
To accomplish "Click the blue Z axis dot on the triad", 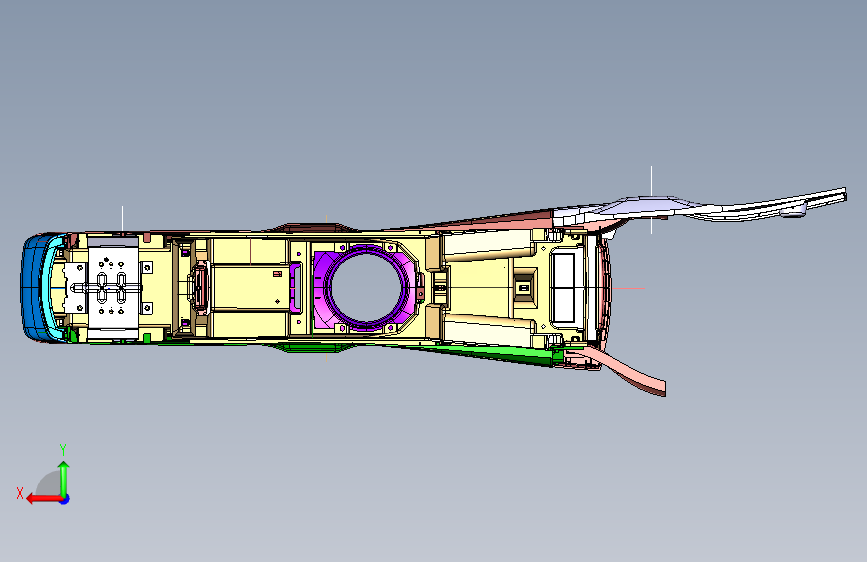I will click(65, 499).
